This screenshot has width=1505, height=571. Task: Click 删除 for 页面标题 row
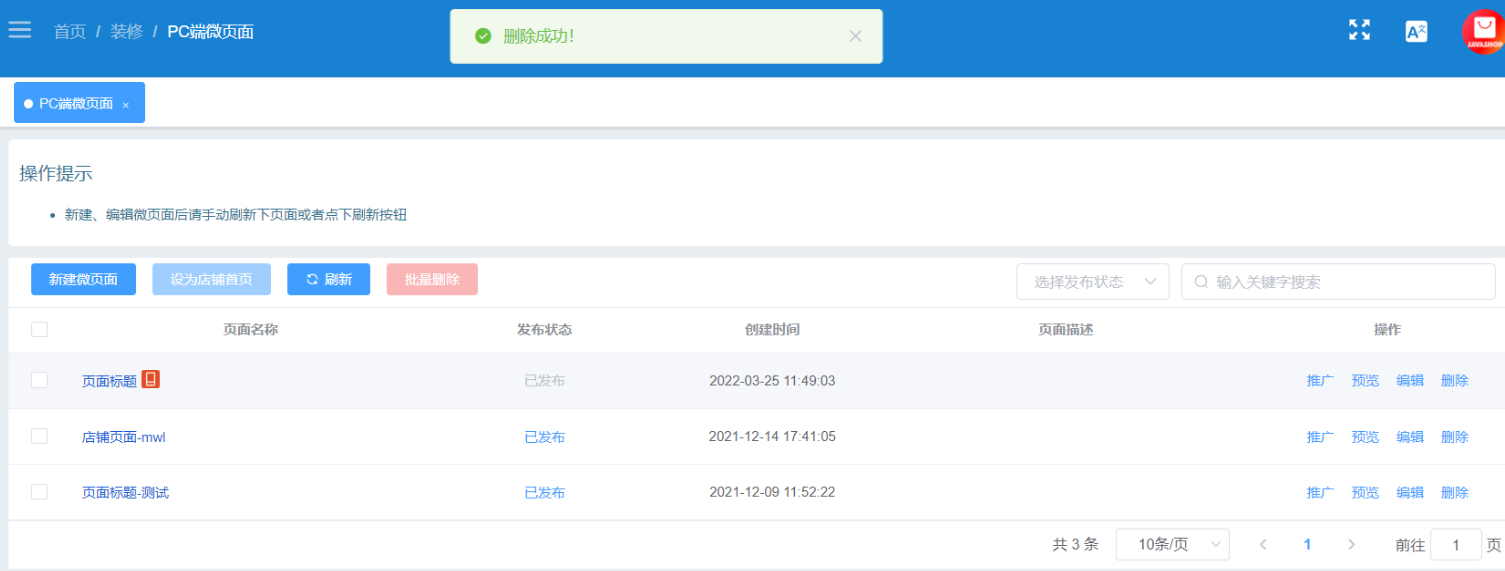1455,381
